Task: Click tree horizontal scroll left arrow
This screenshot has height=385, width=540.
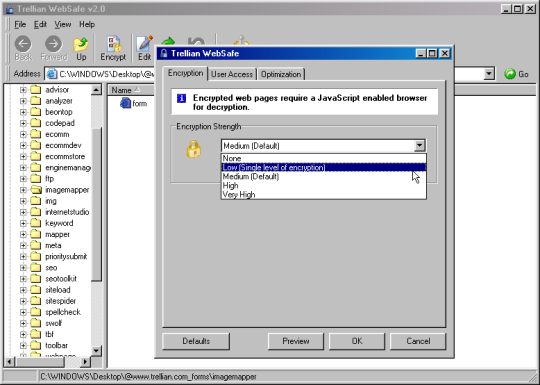Action: (x=10, y=362)
